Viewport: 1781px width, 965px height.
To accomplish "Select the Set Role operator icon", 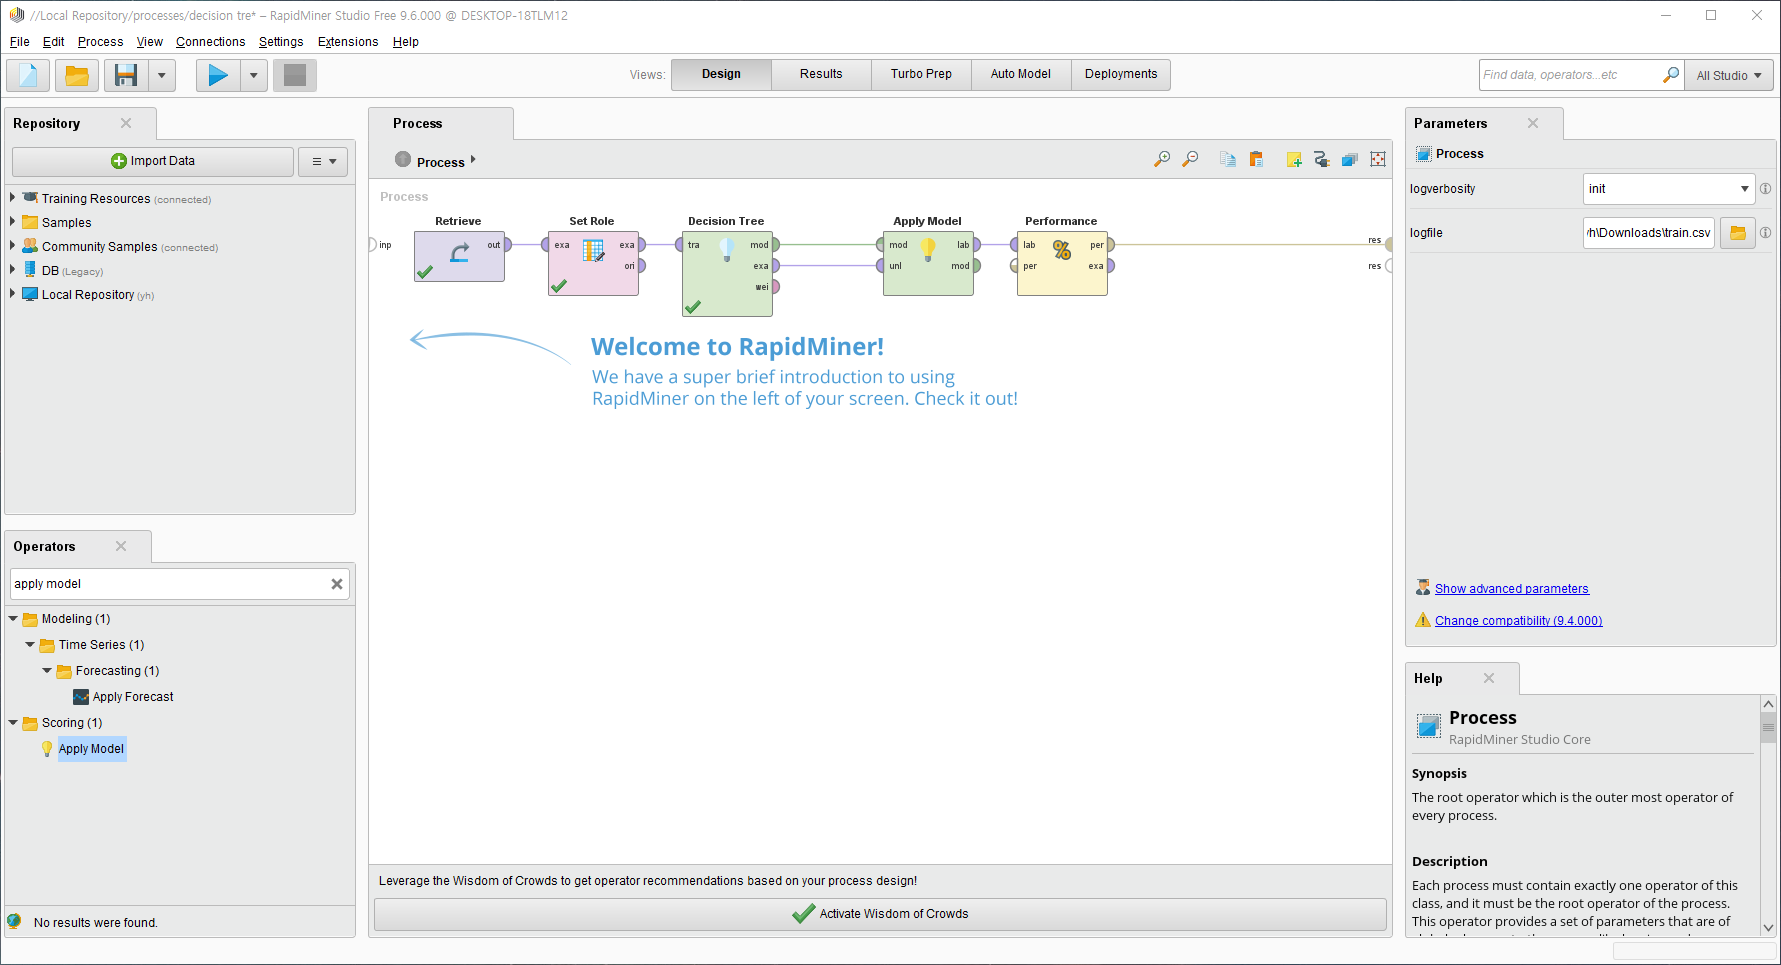I will tap(593, 251).
